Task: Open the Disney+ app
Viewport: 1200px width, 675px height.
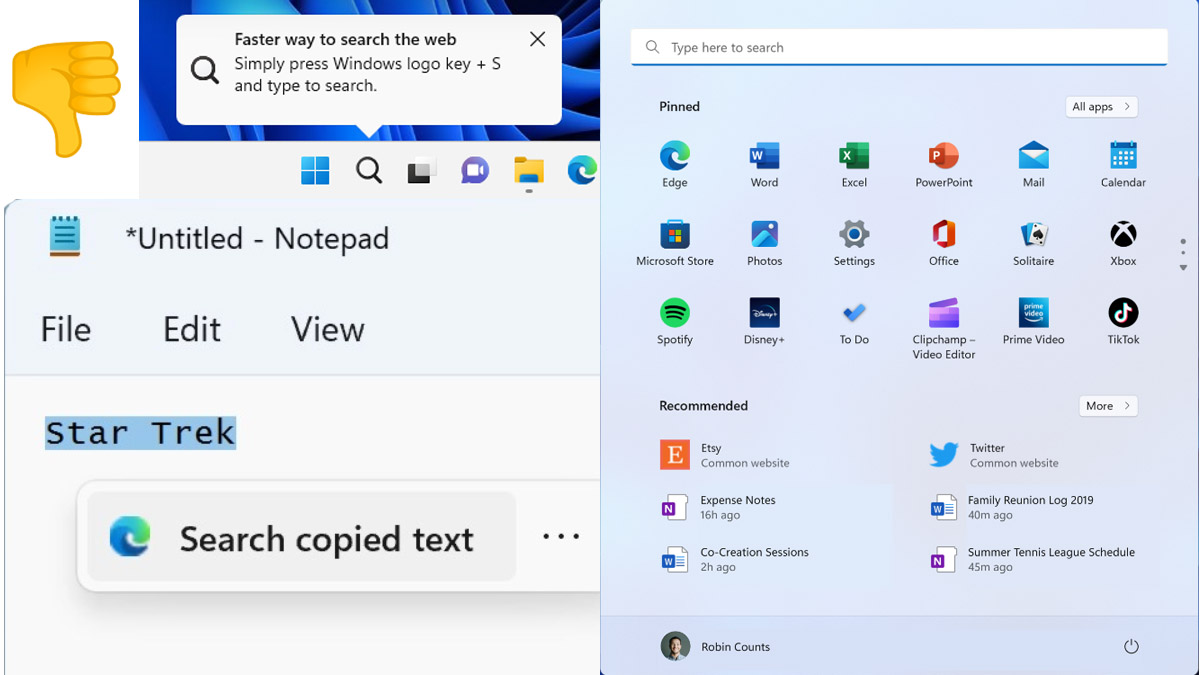Action: point(764,321)
